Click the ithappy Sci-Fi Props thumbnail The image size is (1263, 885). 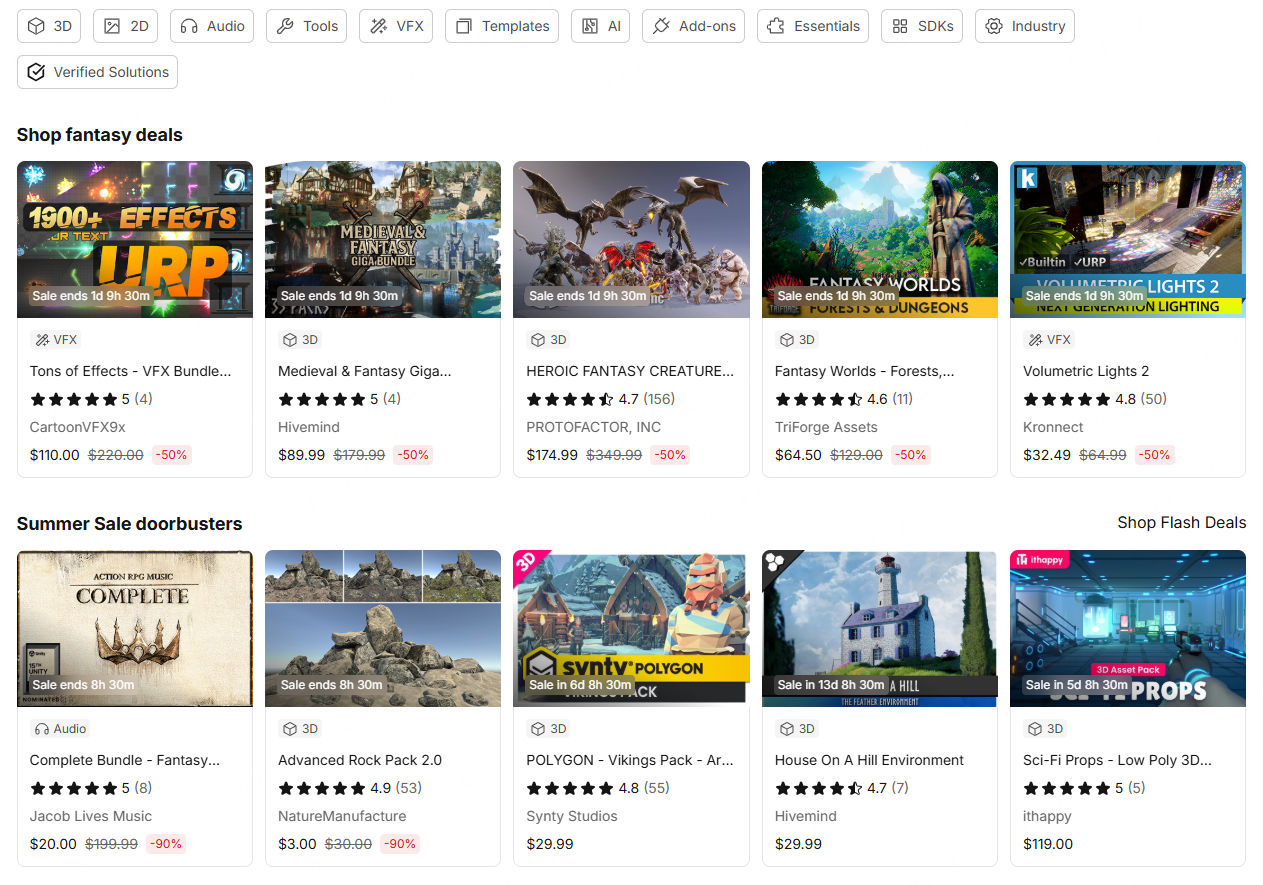pos(1128,629)
